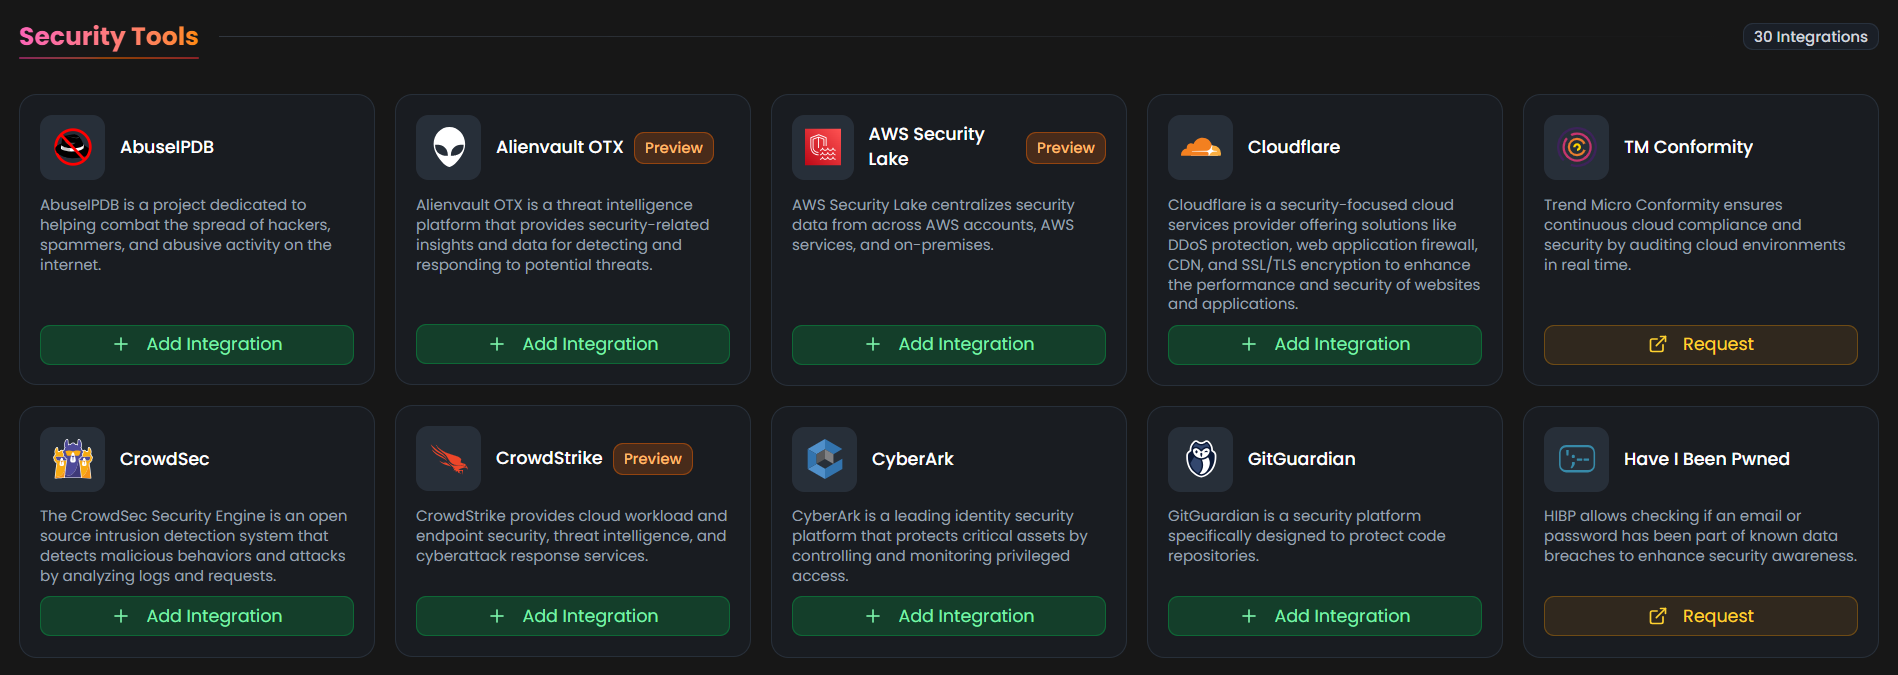Add the CyberArk integration
The image size is (1898, 675).
949,616
